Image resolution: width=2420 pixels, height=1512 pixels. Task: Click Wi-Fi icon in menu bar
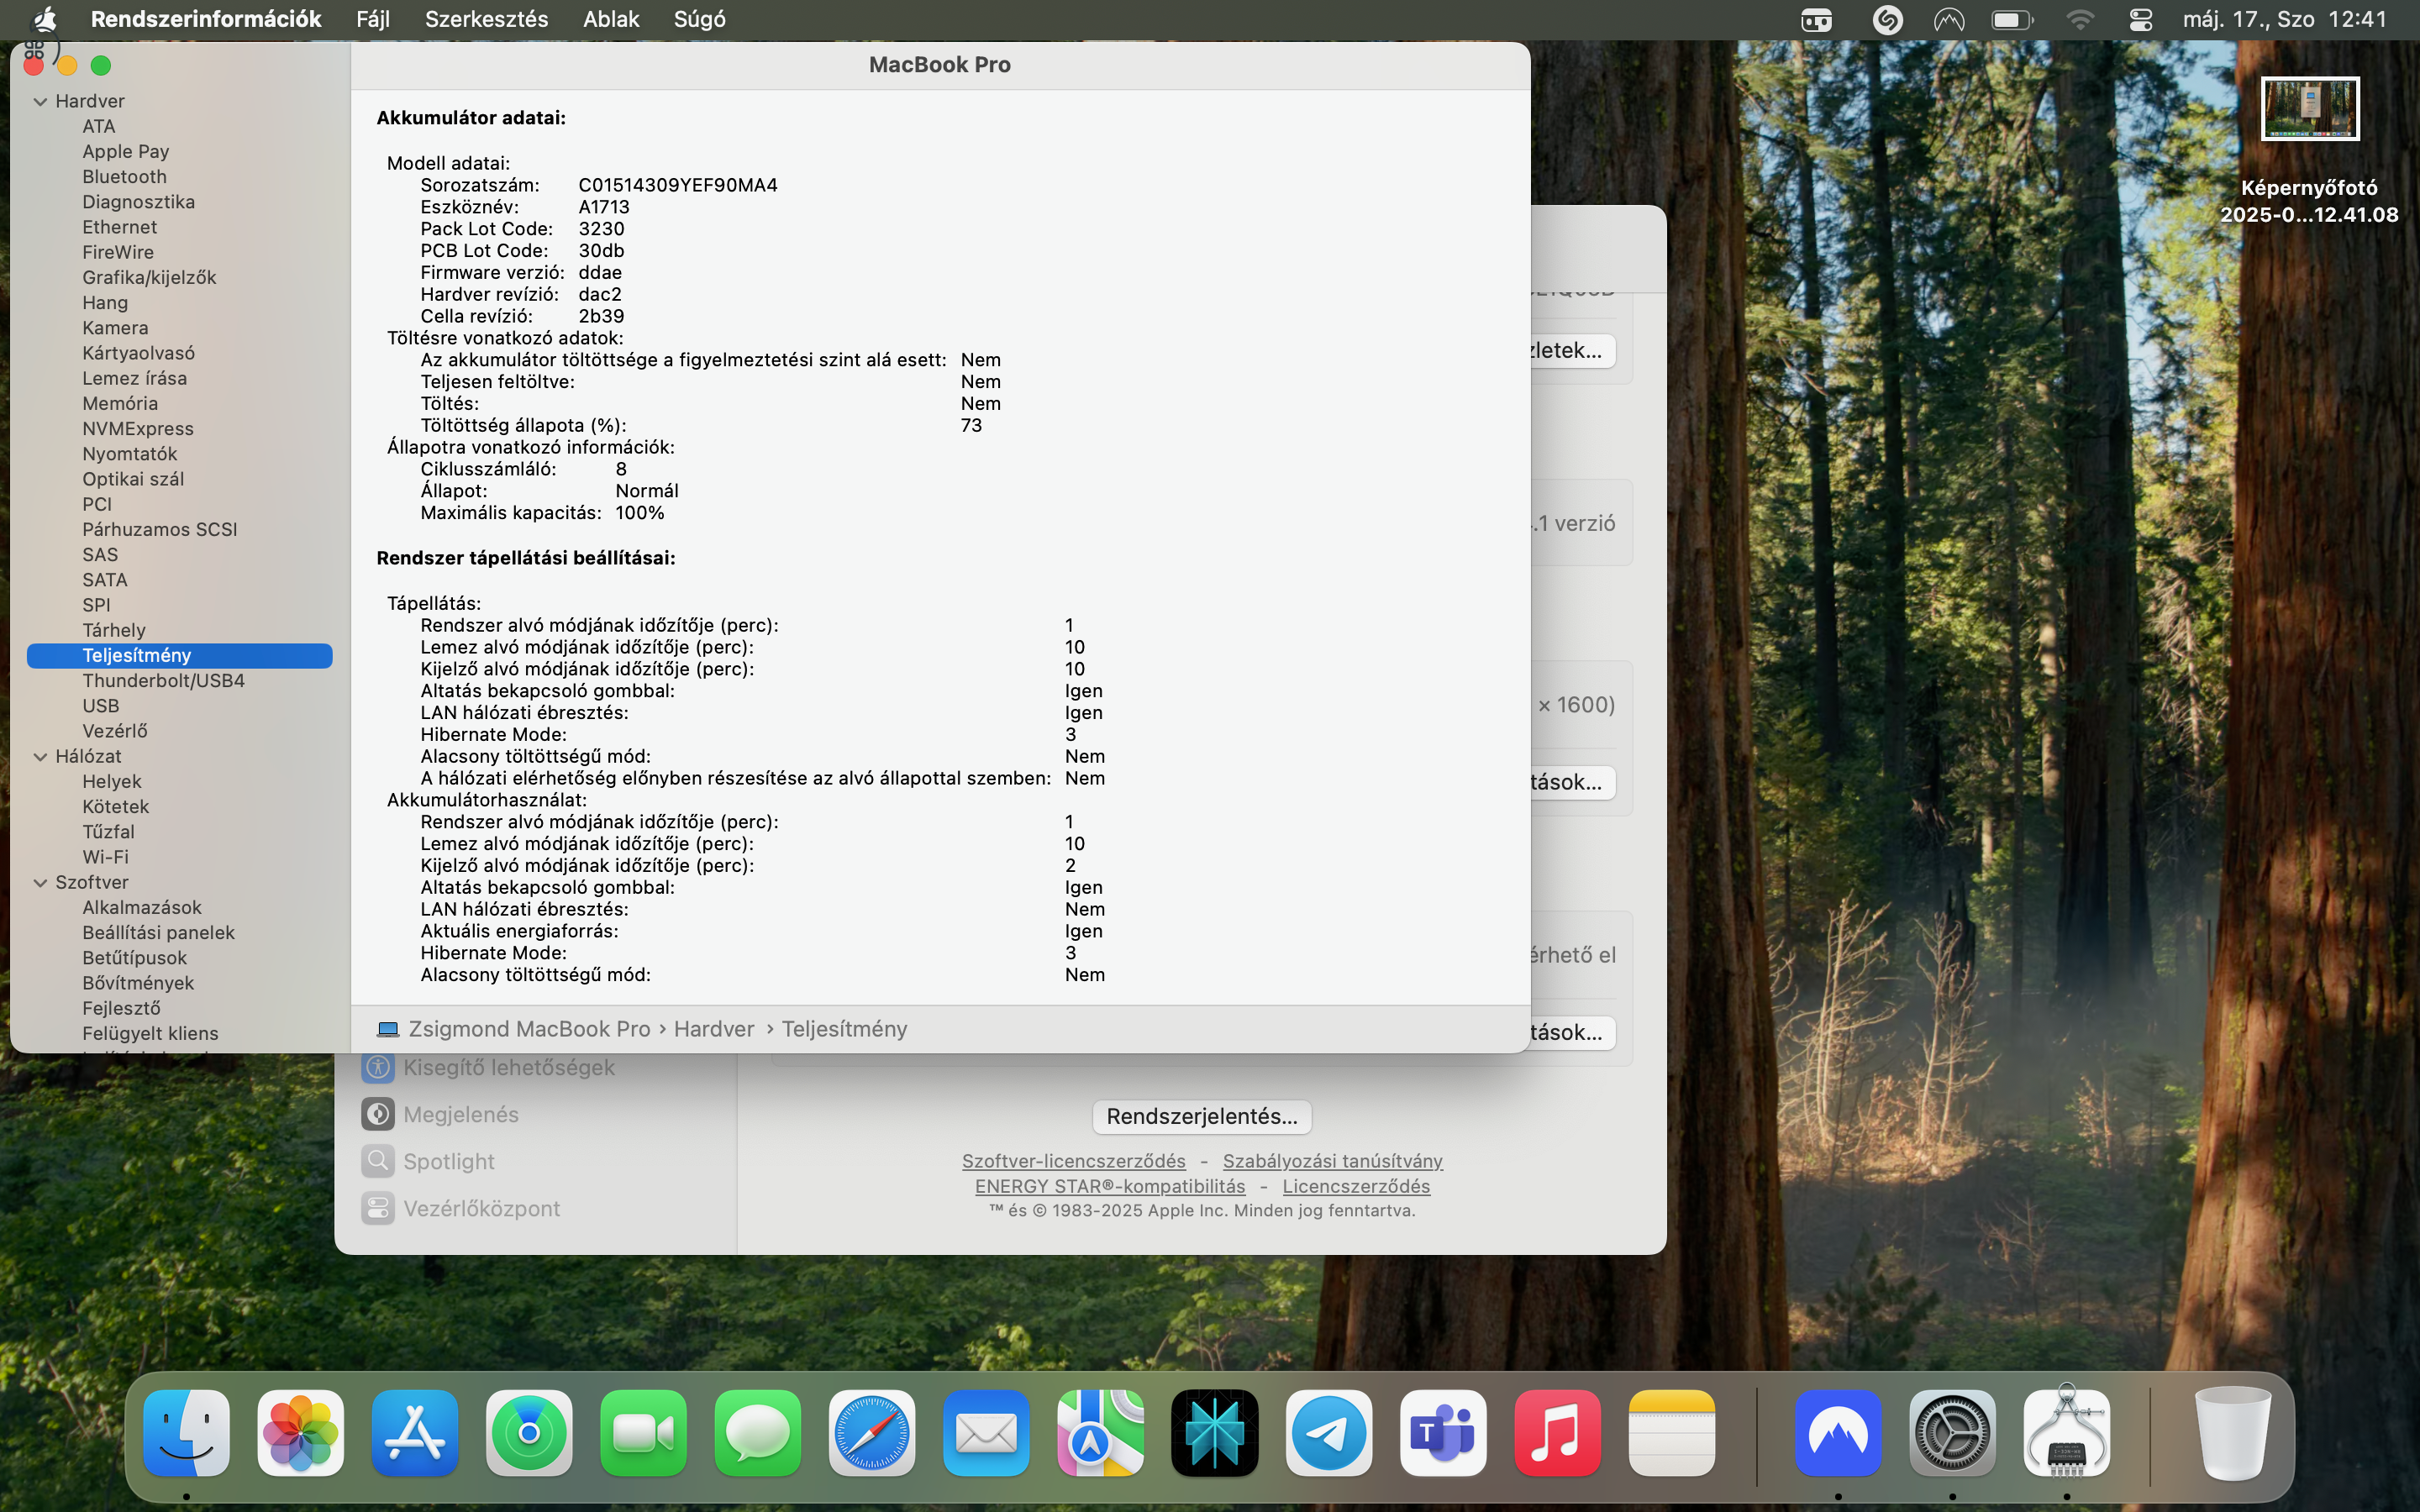point(2080,20)
